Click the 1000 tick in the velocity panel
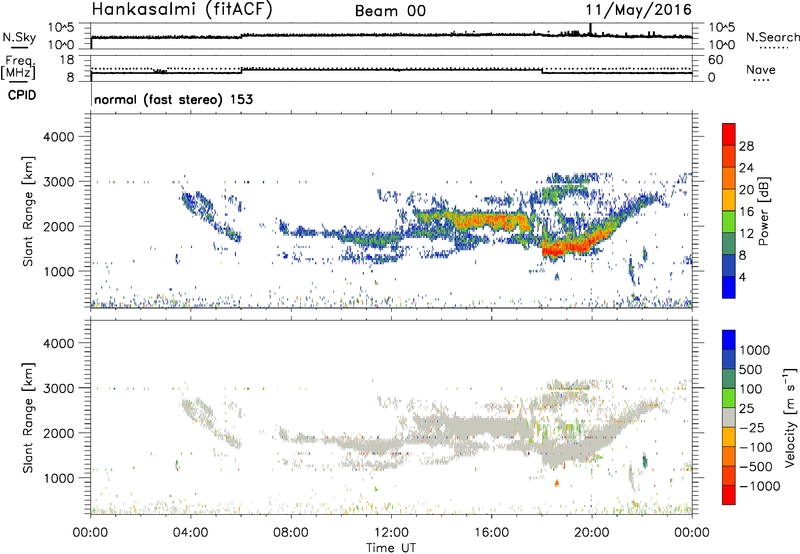 tap(58, 478)
